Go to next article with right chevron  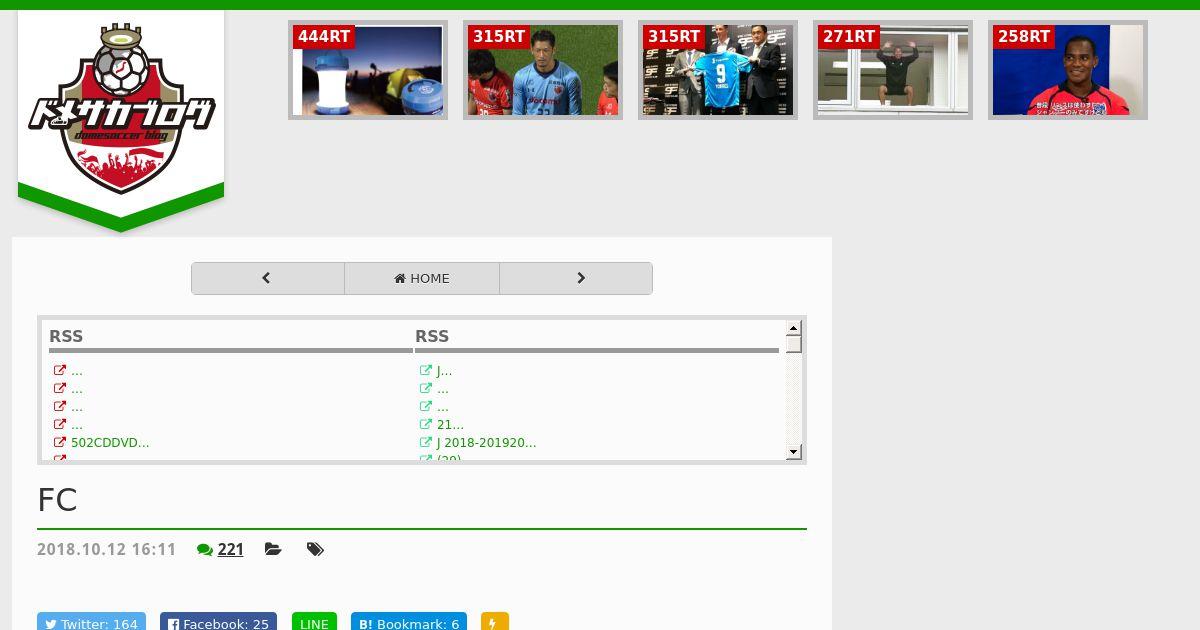(x=576, y=278)
